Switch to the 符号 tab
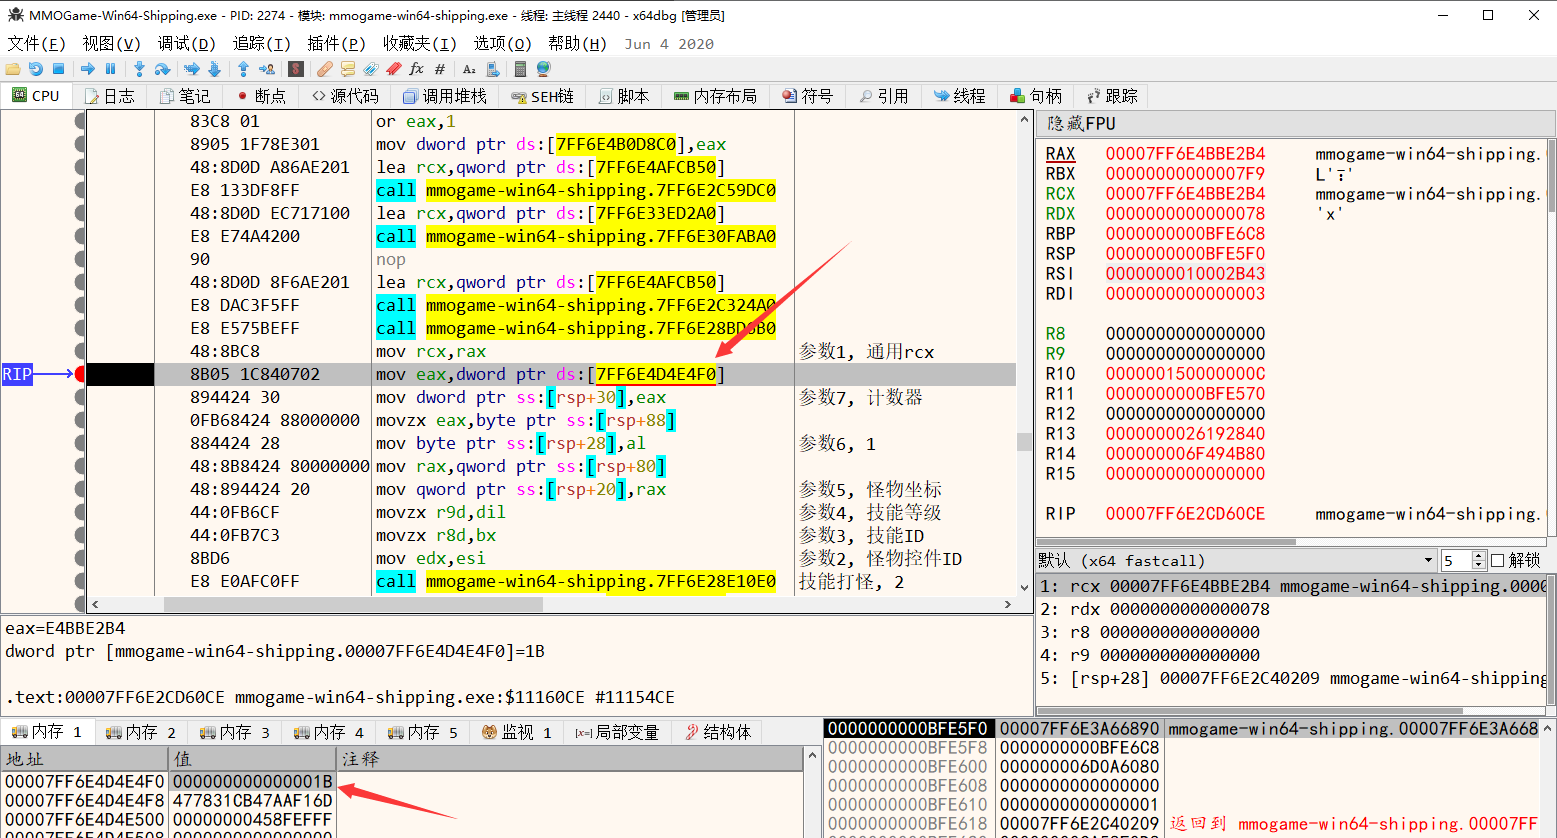Viewport: 1557px width, 838px height. point(808,96)
